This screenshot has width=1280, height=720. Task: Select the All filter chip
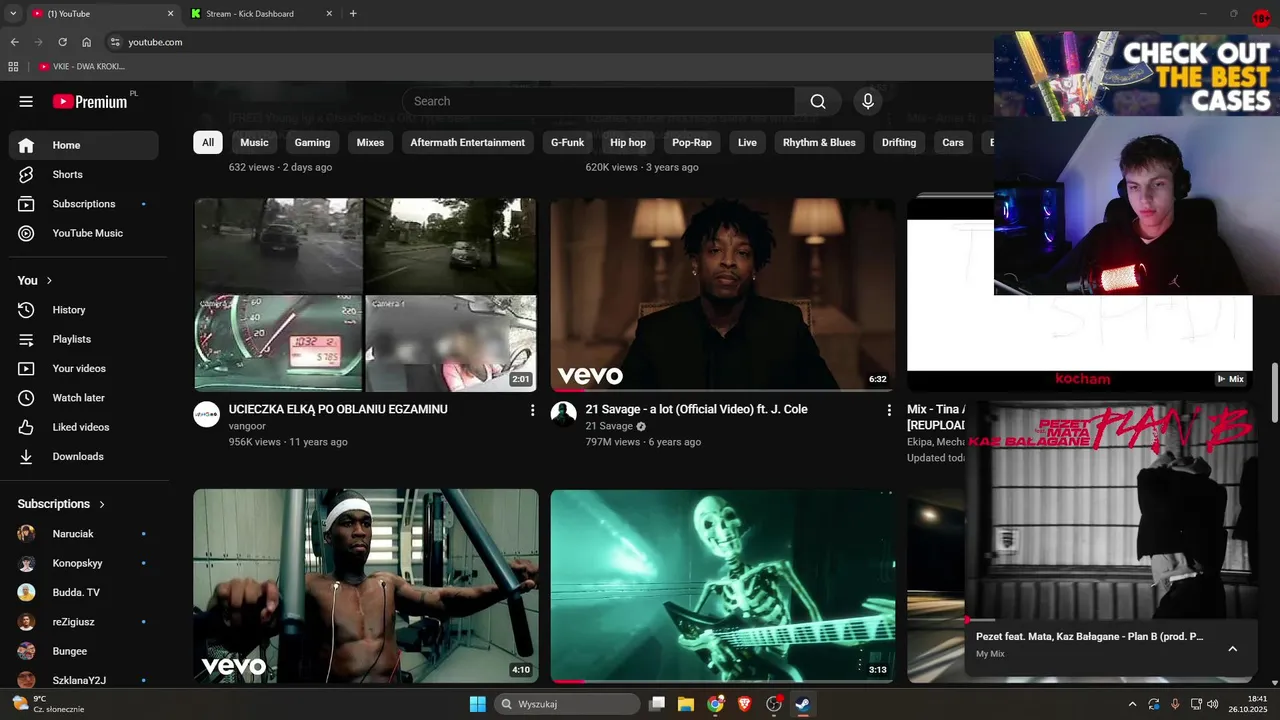(208, 143)
